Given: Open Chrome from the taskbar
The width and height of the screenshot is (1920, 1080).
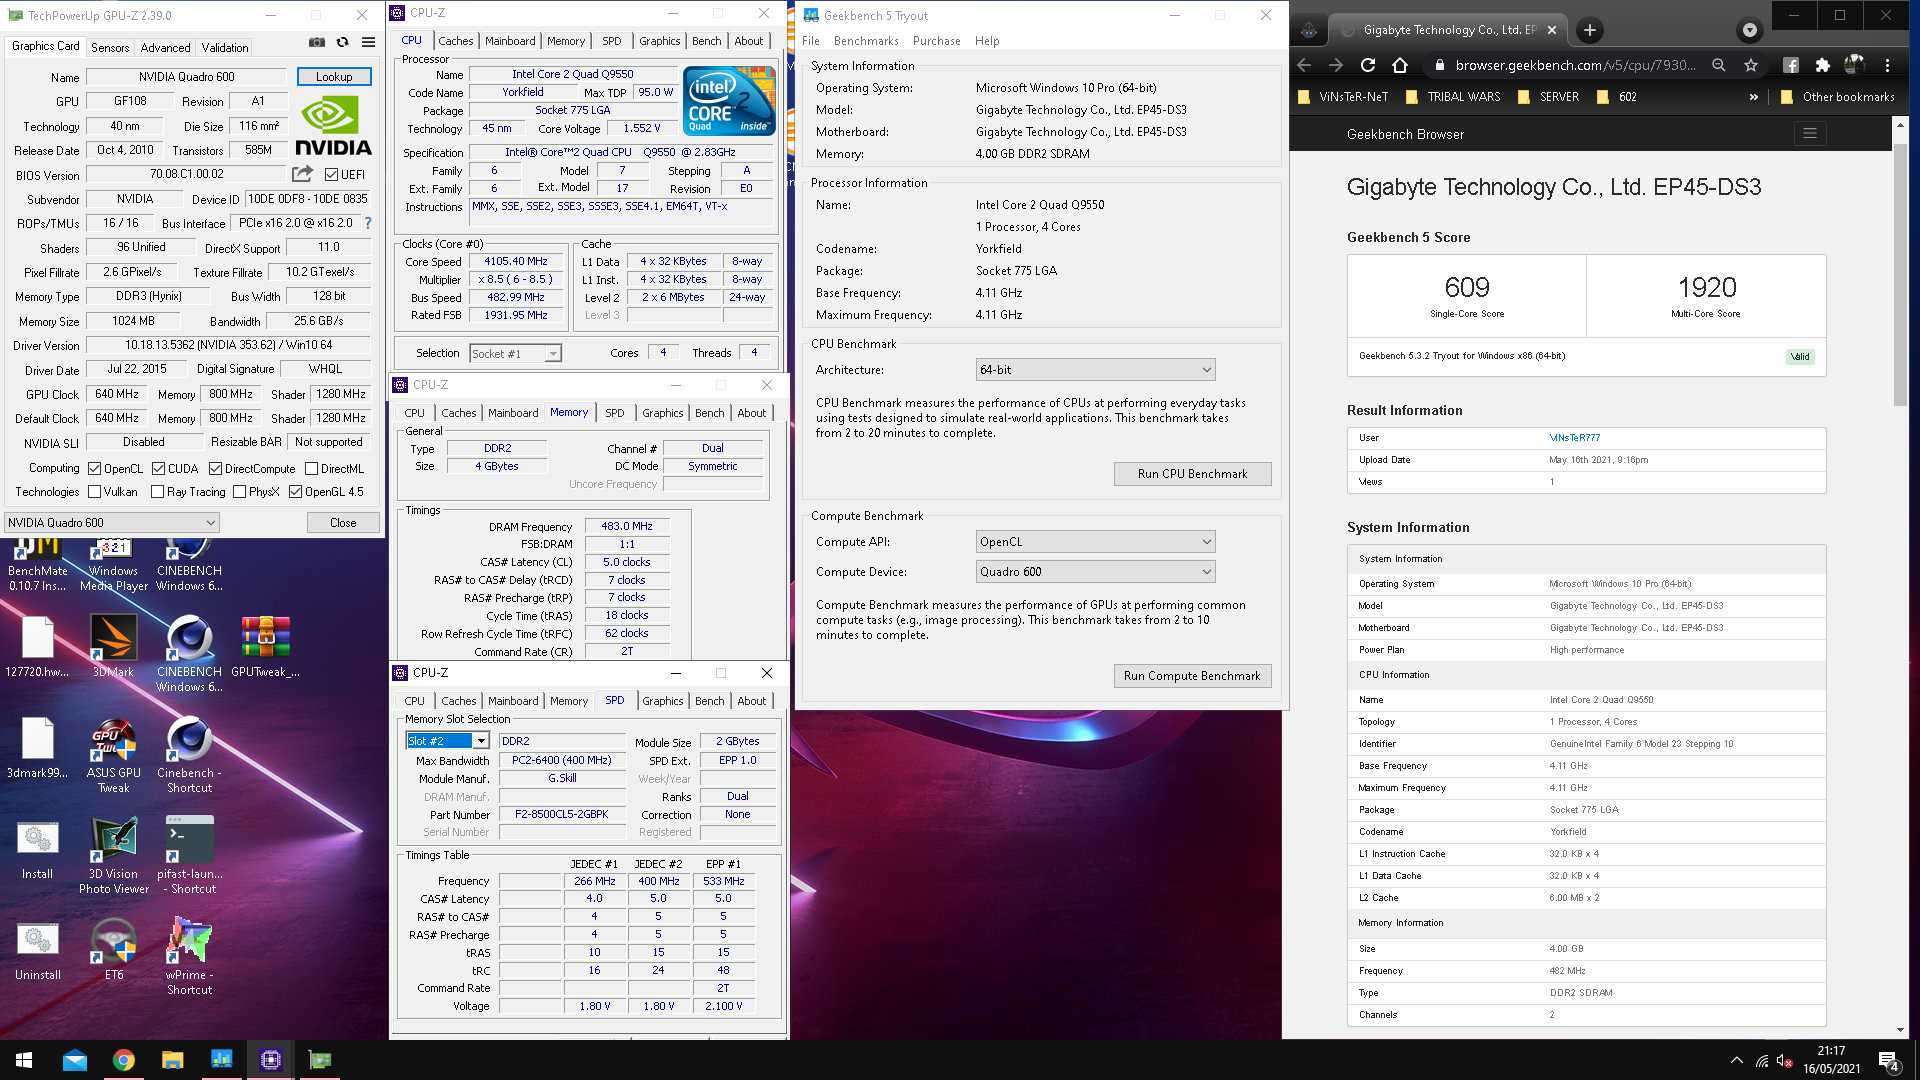Looking at the screenshot, I should pos(124,1060).
